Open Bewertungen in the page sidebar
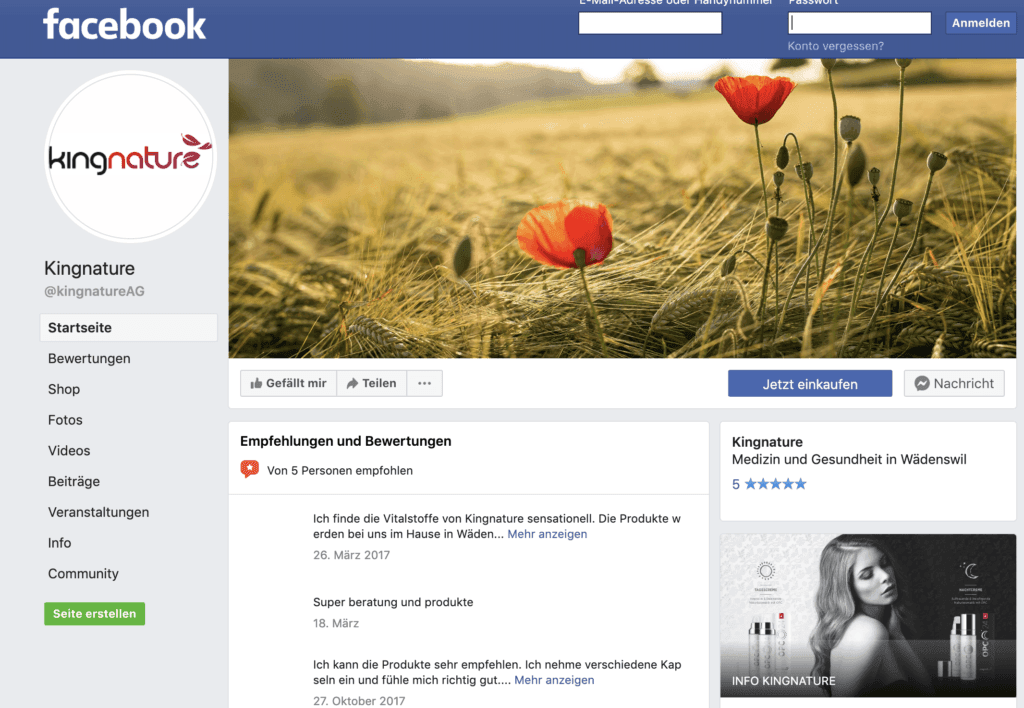This screenshot has height=708, width=1024. pyautogui.click(x=89, y=359)
